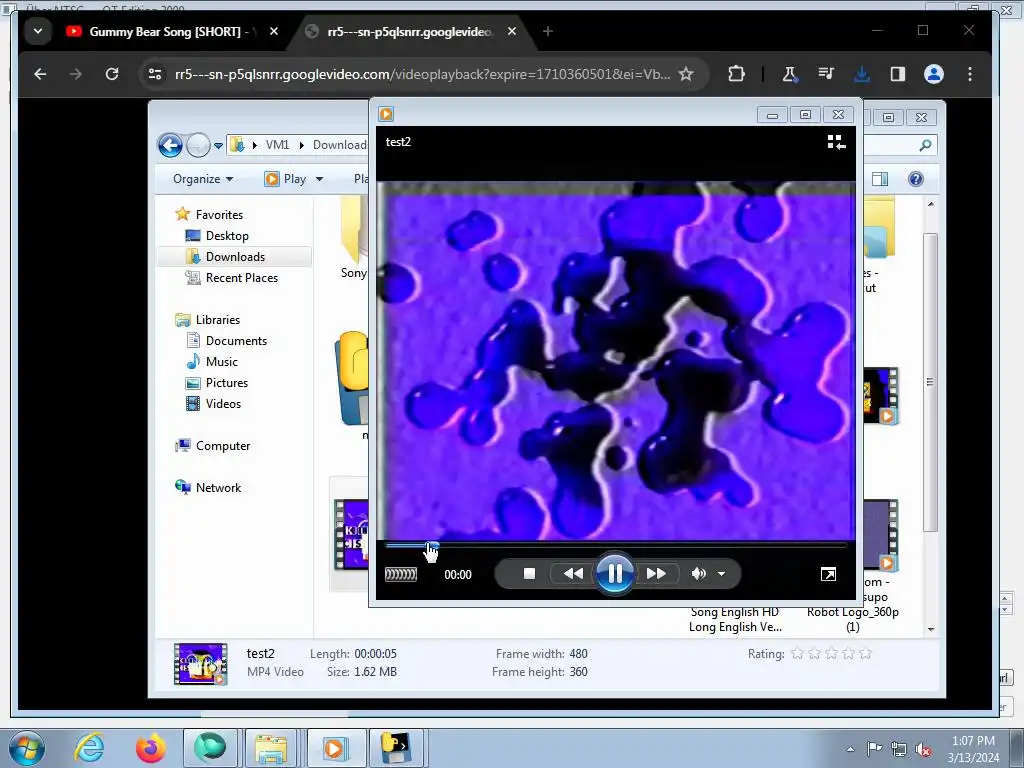Open the browser profile icon
The image size is (1024, 768).
click(934, 74)
